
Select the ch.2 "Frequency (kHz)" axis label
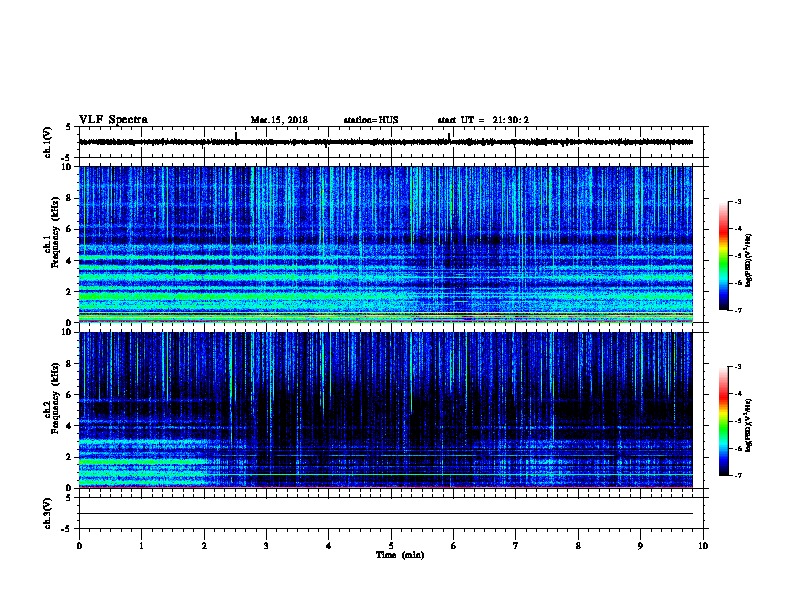tap(55, 398)
